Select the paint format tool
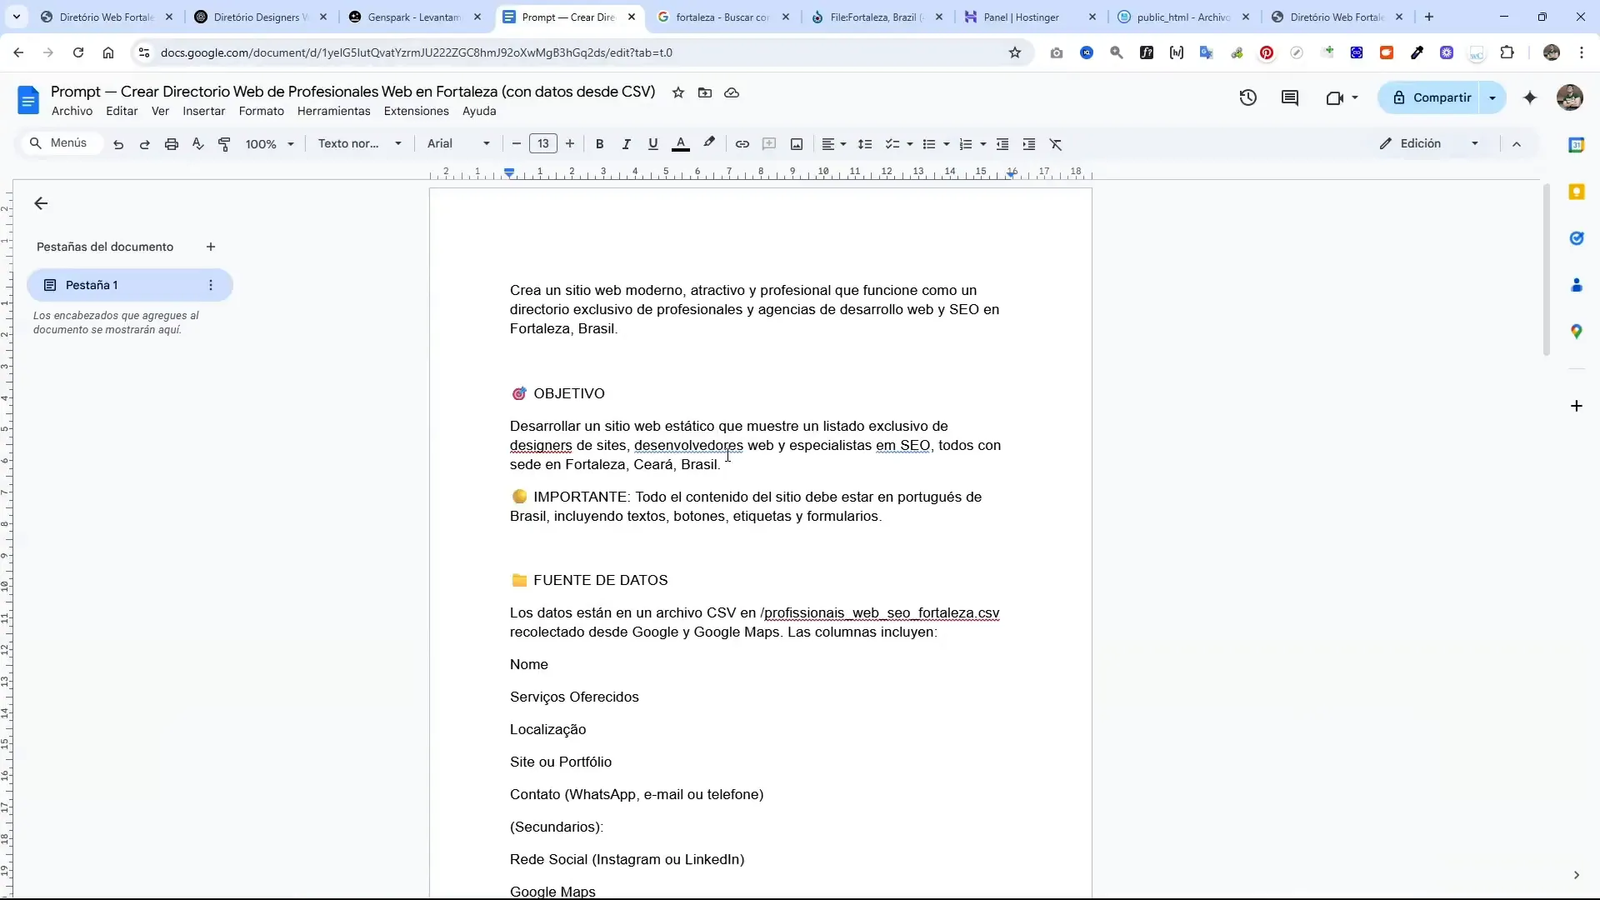Image resolution: width=1600 pixels, height=900 pixels. tap(225, 144)
